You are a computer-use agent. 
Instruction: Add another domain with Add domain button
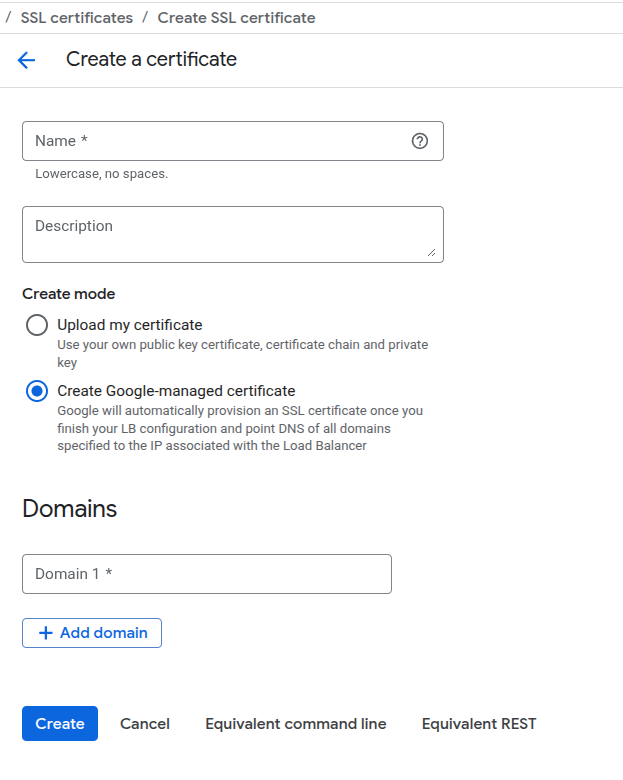(92, 633)
